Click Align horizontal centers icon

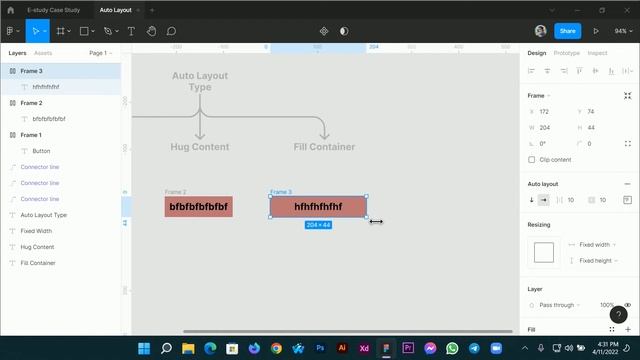(547, 71)
